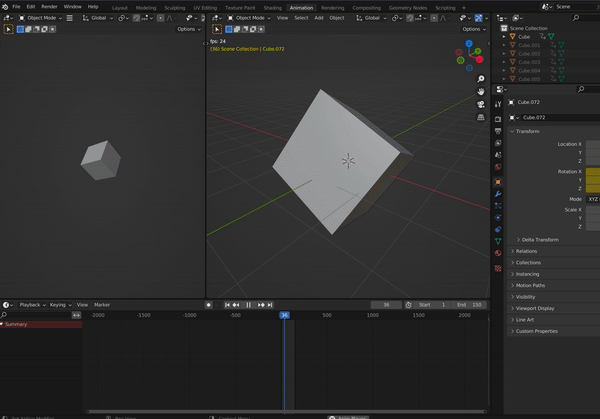Toggle the auto keying record button
Screen dimensions: 600x419
208,304
